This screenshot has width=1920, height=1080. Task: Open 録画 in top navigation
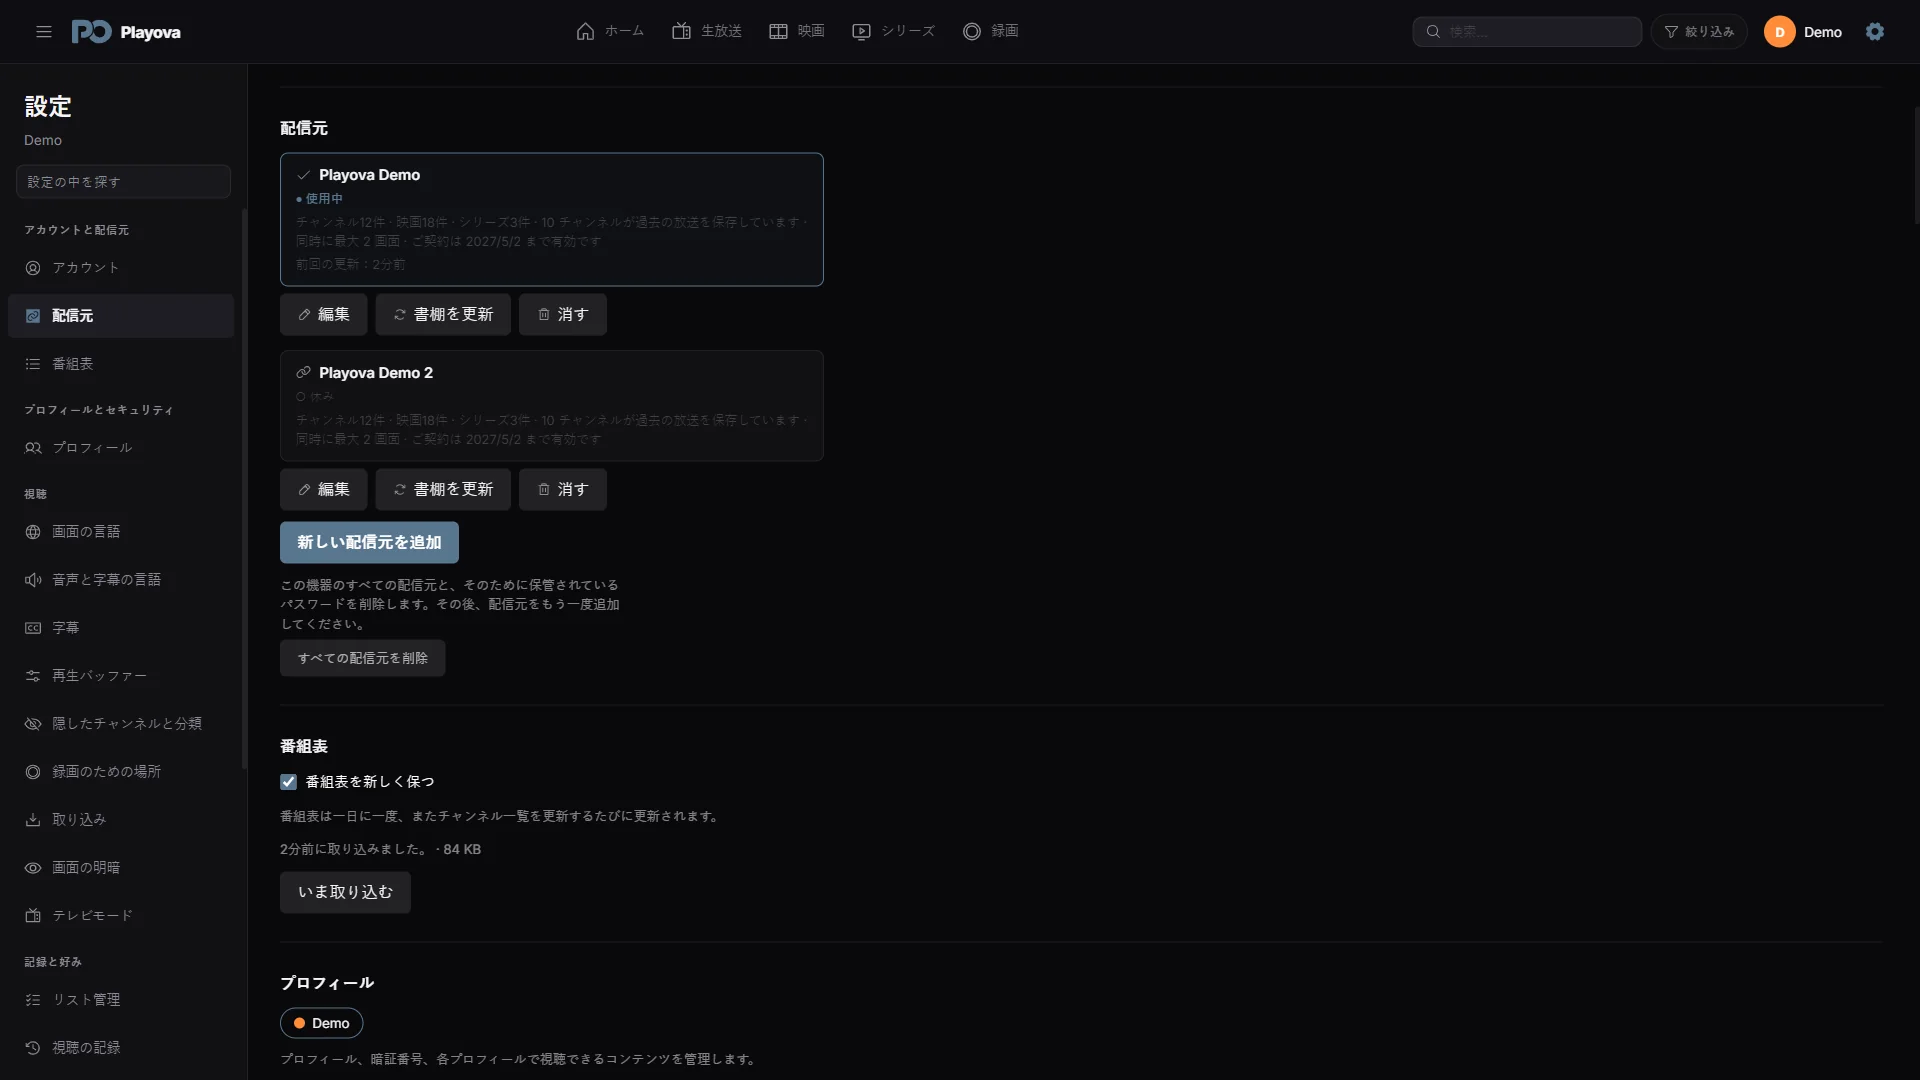pos(990,31)
